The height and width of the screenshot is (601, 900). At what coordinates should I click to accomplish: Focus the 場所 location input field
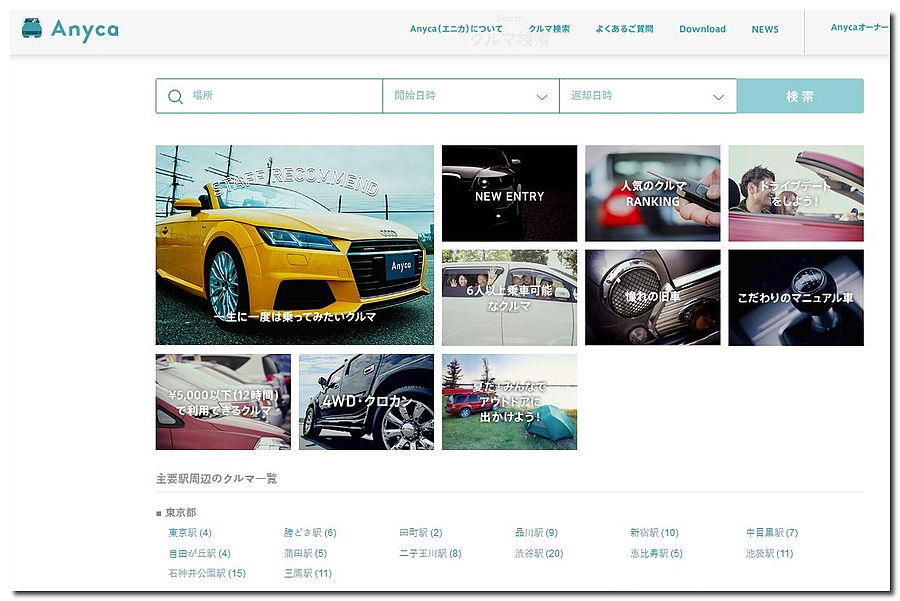[269, 96]
